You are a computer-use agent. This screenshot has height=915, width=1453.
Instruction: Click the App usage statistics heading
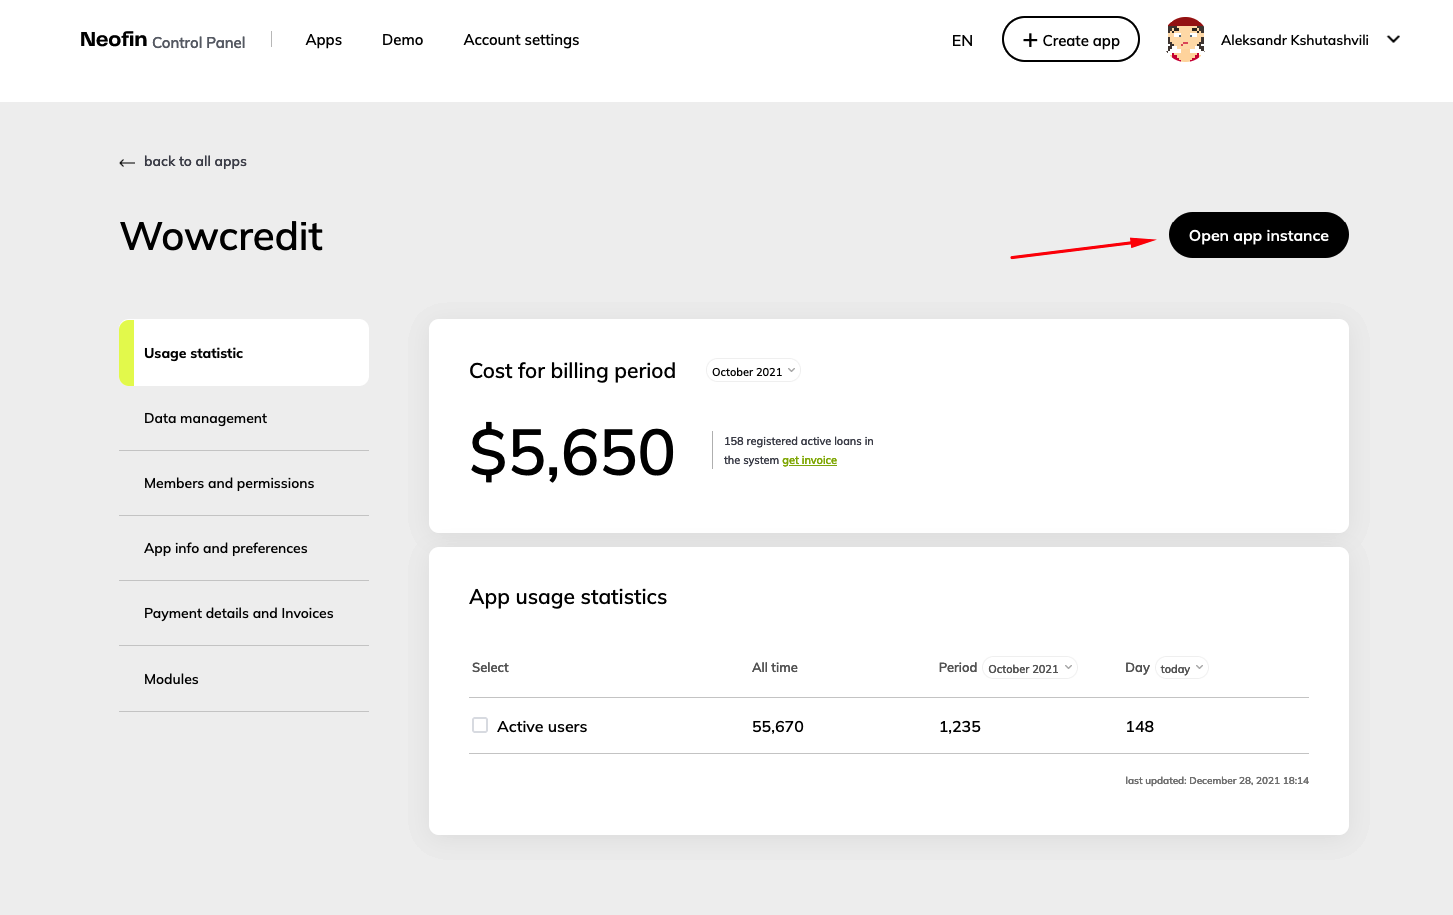(568, 597)
